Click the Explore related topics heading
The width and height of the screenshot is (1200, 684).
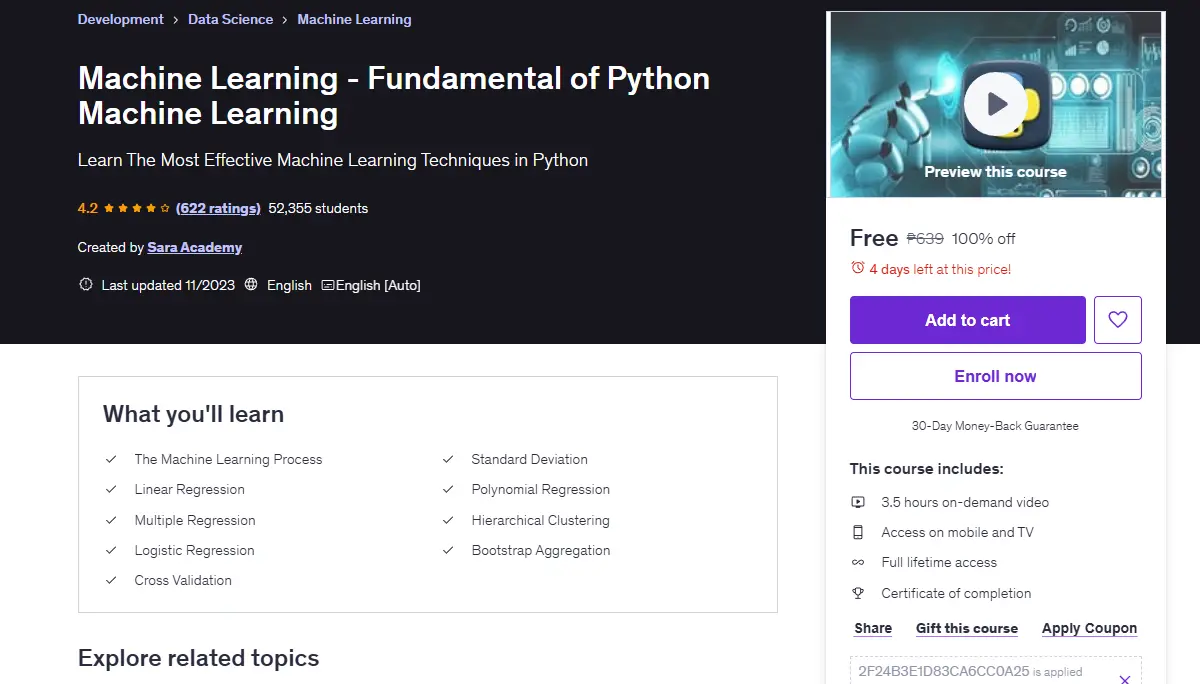[x=199, y=658]
